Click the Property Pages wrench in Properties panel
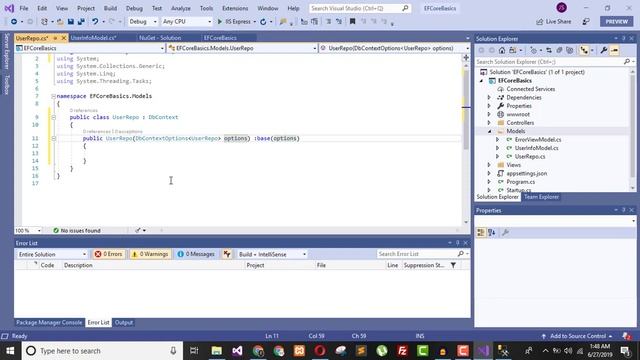Screen dimensions: 640x360 (x=505, y=233)
